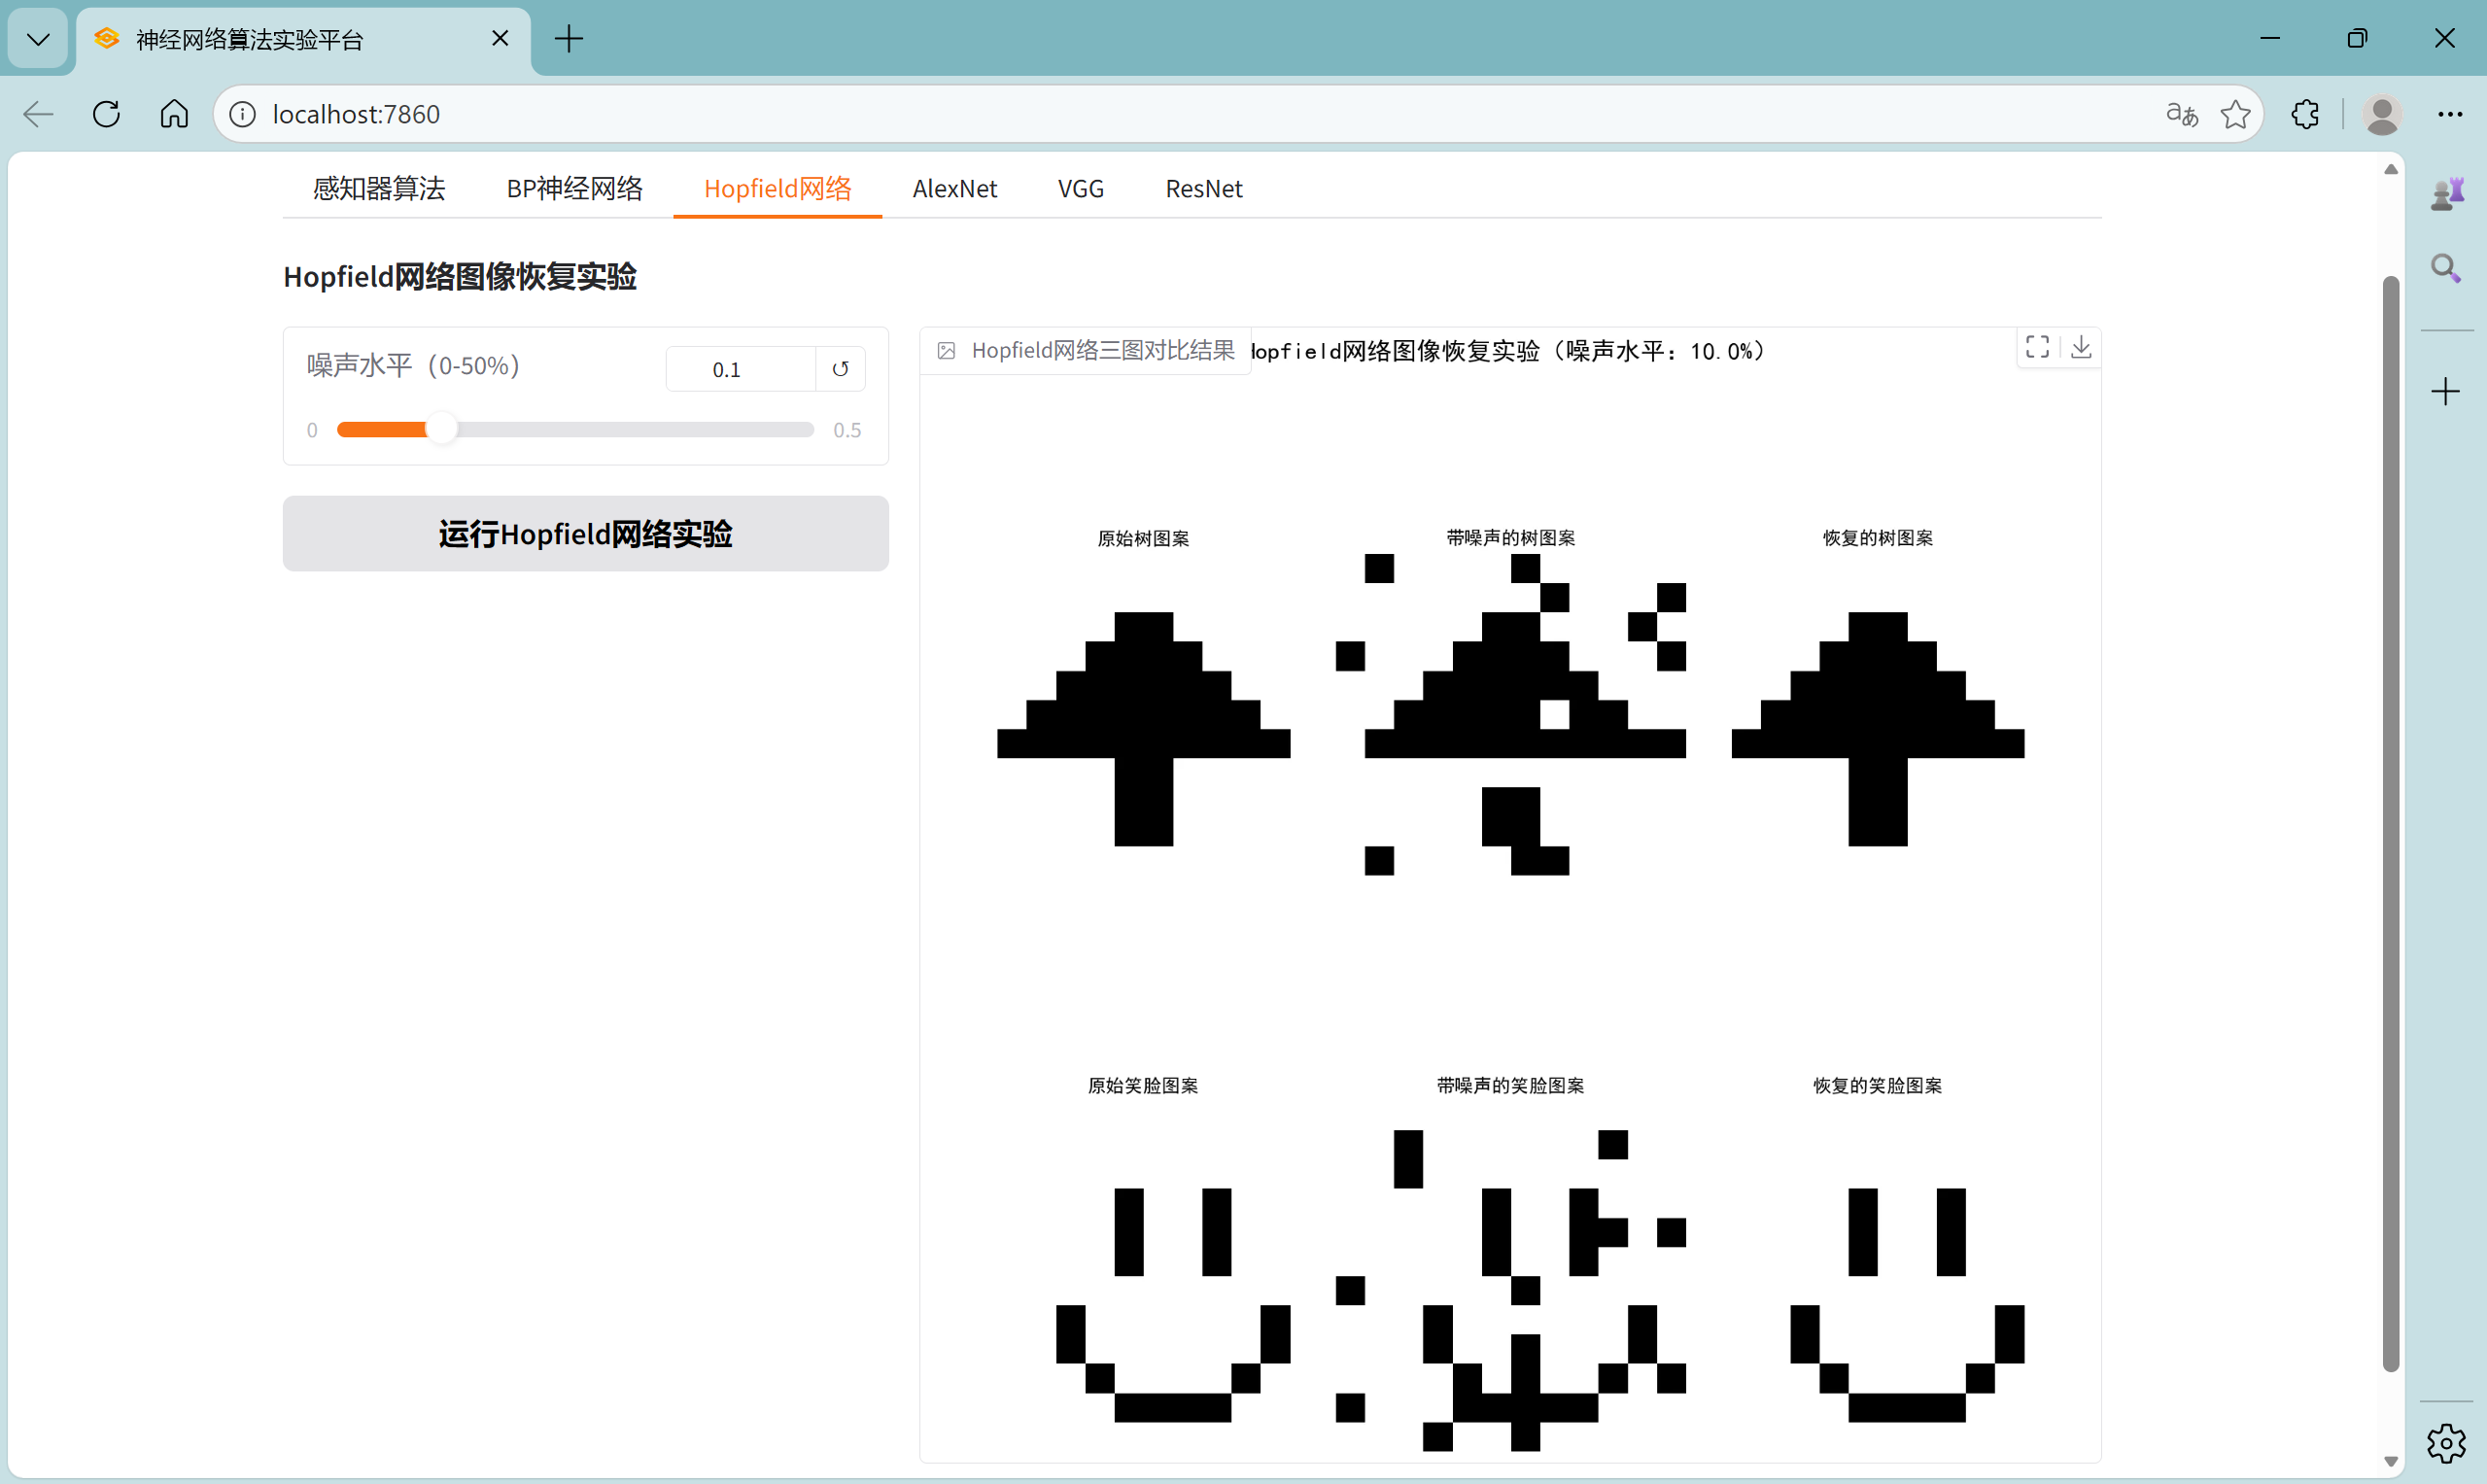Open browser settings and more menu
The image size is (2487, 1484).
click(x=2449, y=114)
